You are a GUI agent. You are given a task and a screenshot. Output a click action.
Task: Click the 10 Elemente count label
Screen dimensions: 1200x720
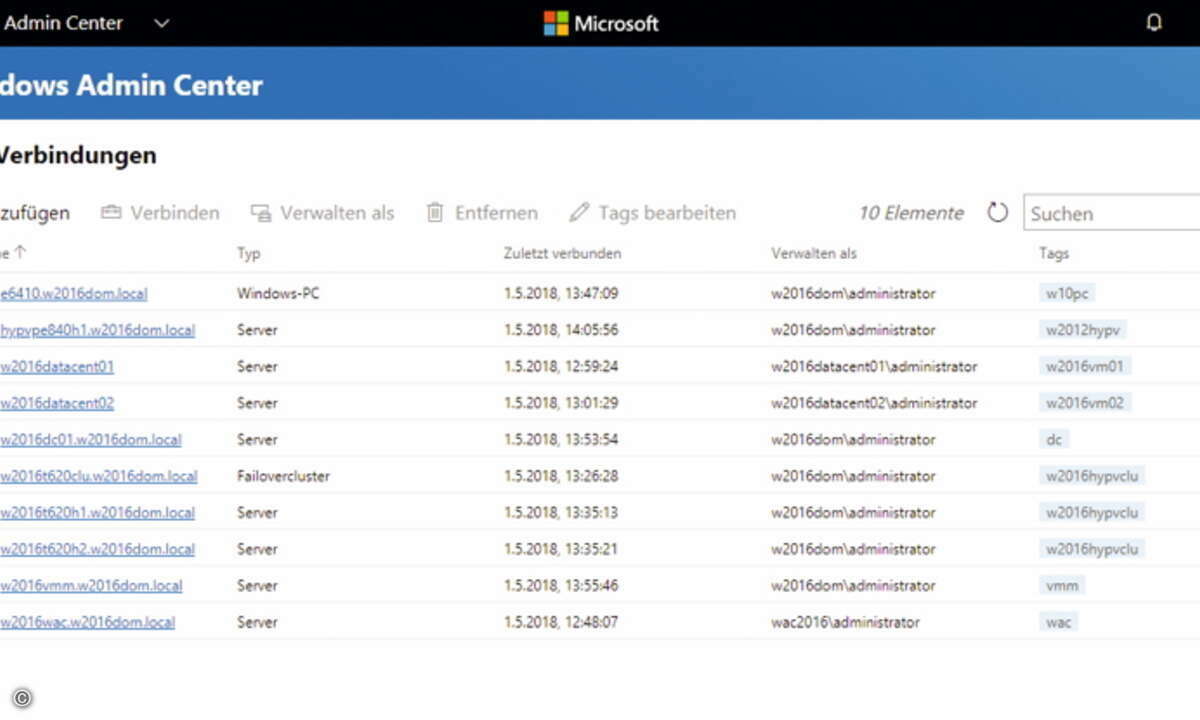[x=911, y=213]
